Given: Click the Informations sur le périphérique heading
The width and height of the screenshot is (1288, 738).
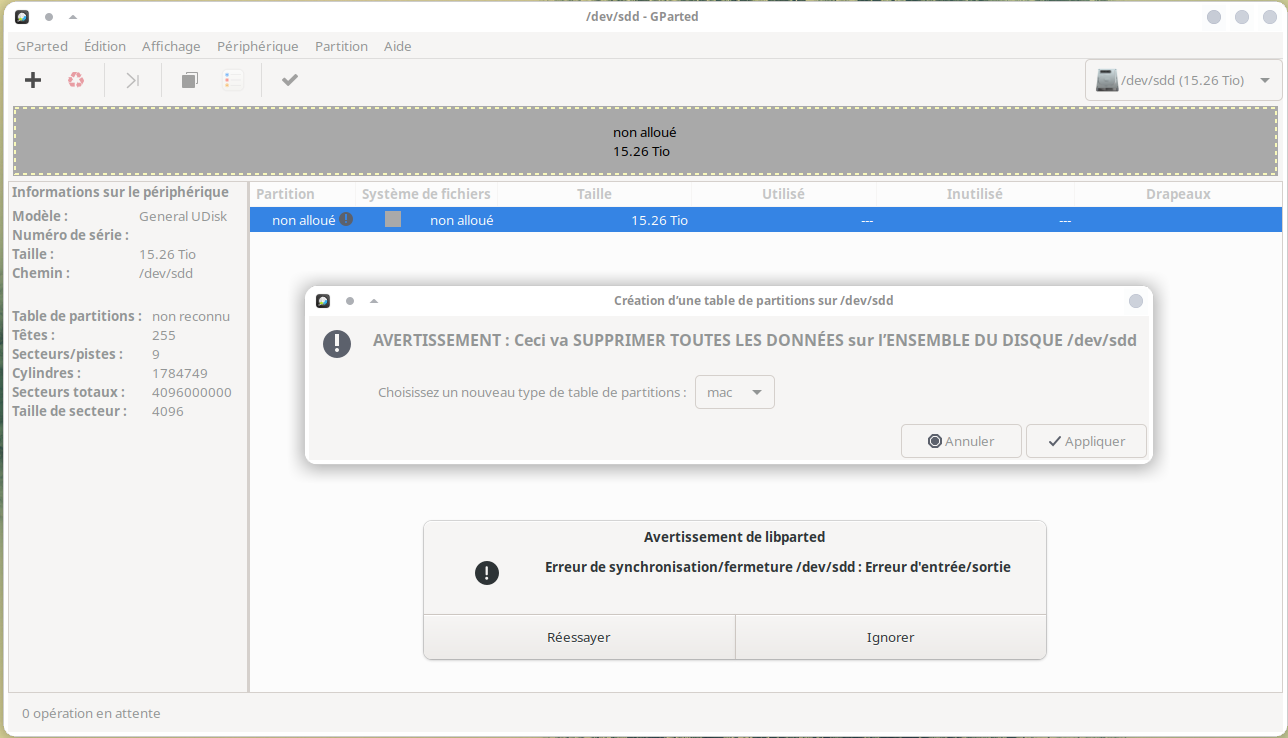Looking at the screenshot, I should (x=120, y=192).
